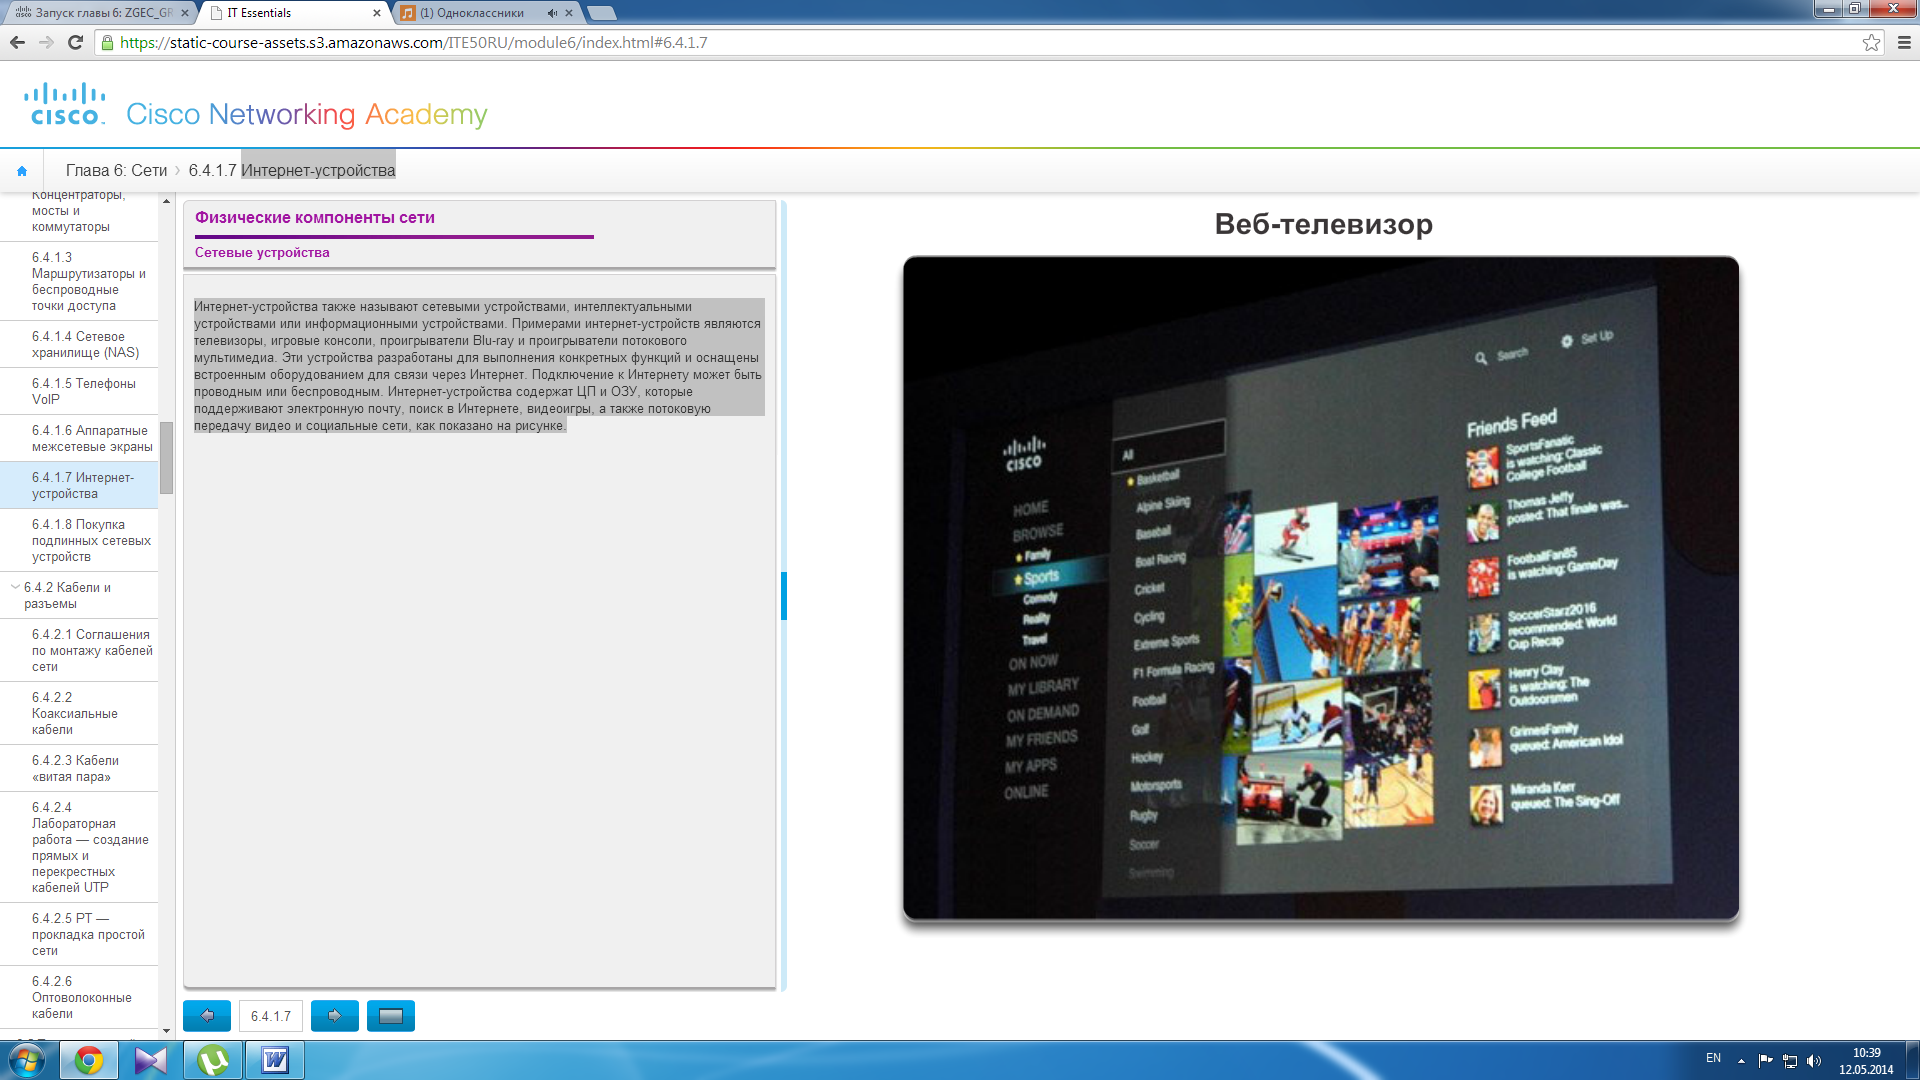Open the blue bow-tie taskbar application
This screenshot has height=1080, width=1920.
point(151,1060)
